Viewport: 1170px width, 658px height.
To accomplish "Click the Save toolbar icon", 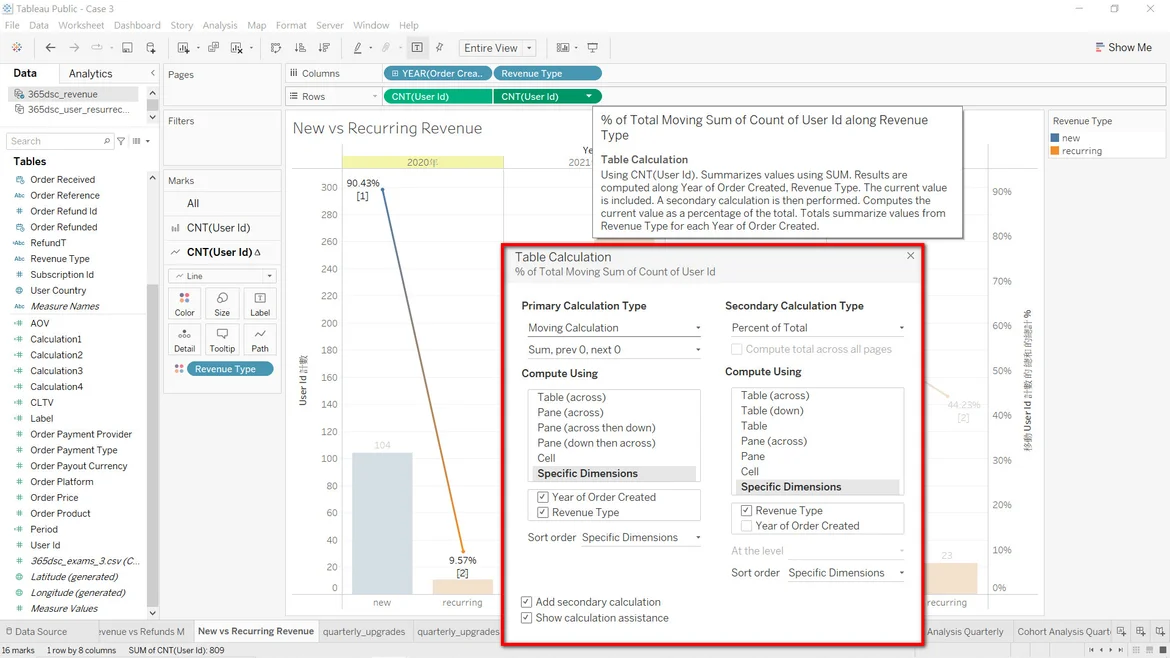I will [x=127, y=48].
